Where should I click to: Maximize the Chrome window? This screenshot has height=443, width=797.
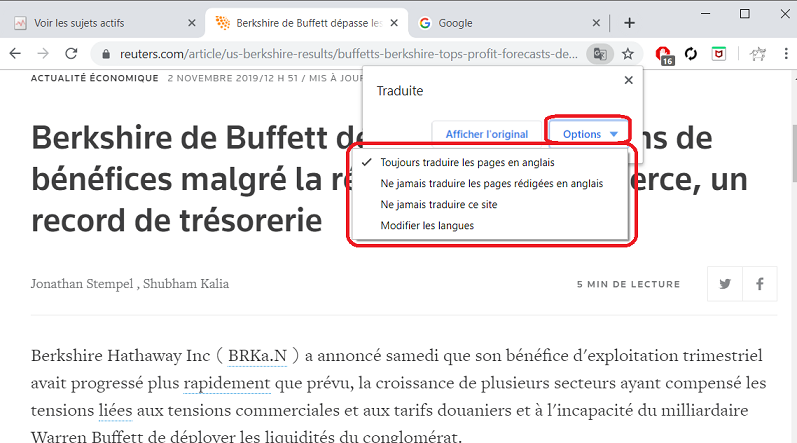coord(745,14)
